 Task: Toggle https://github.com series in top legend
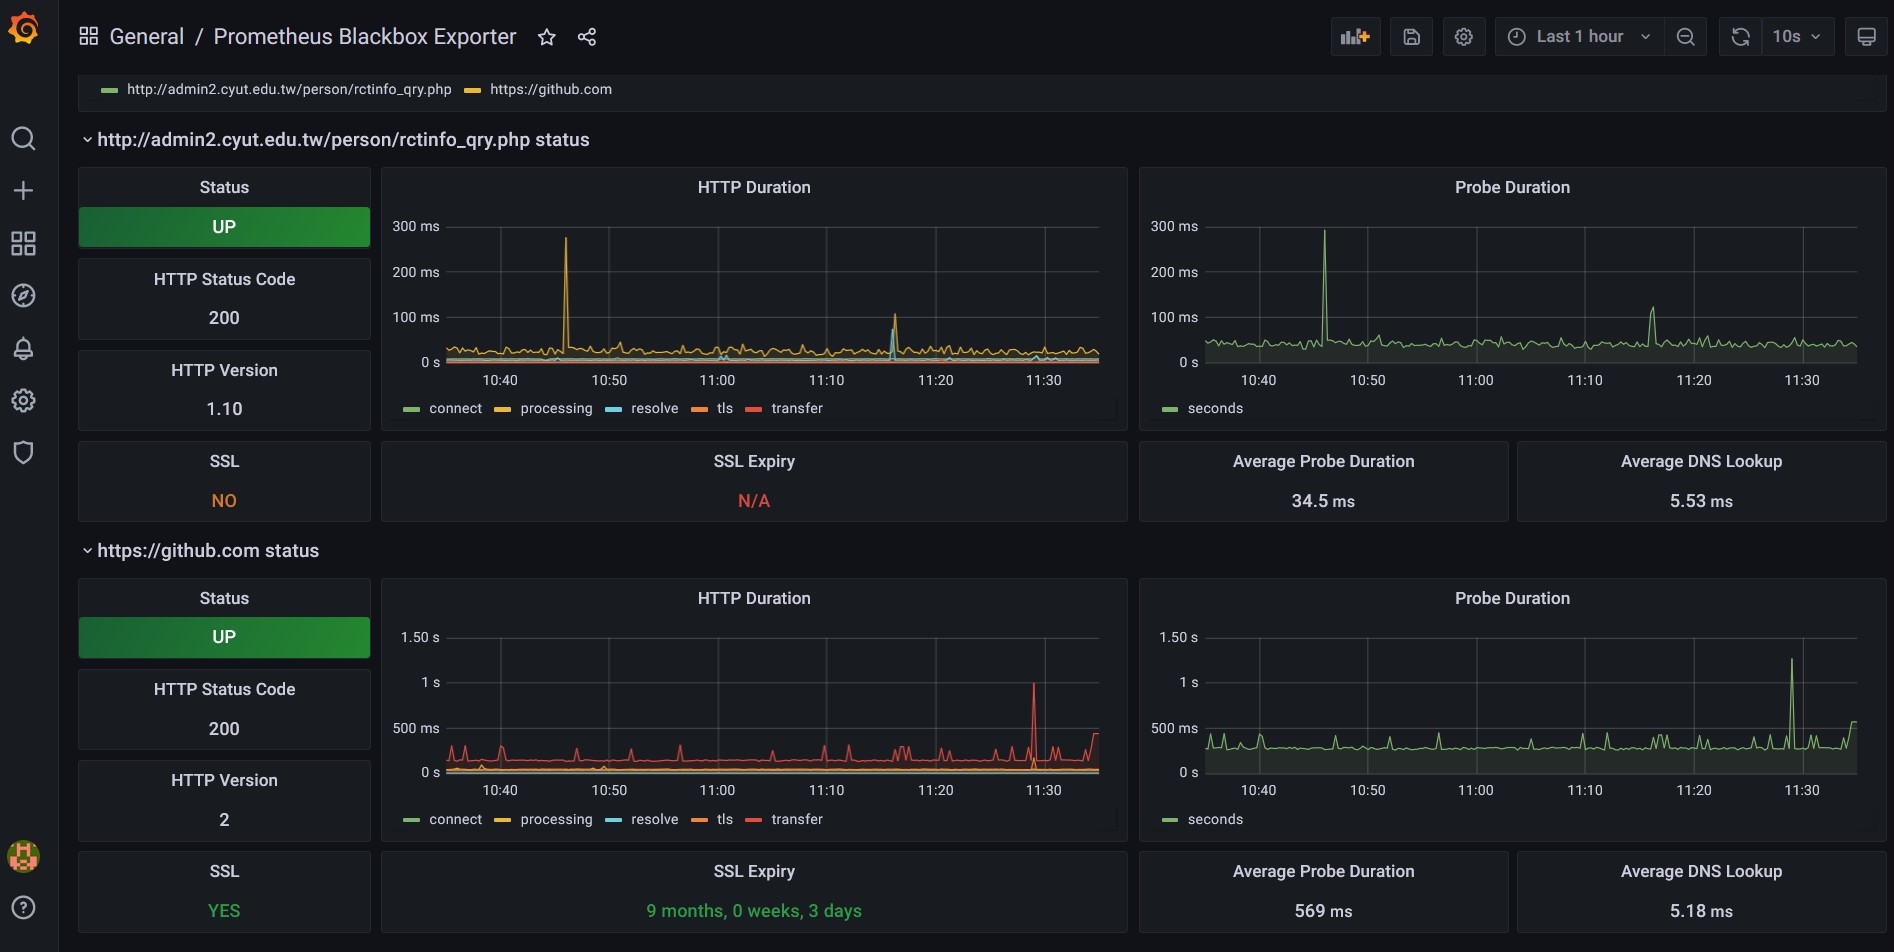551,89
